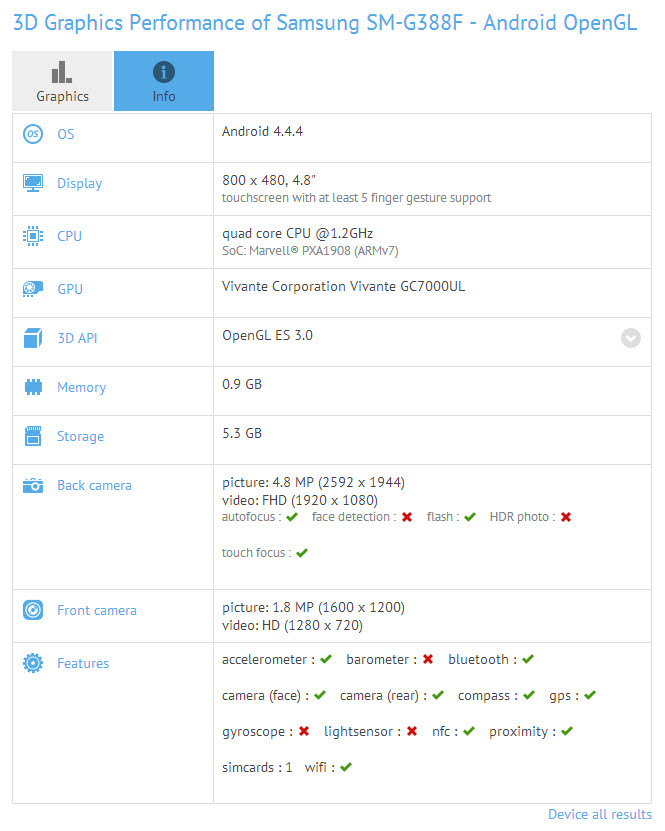Viewport: 665px width, 831px height.
Task: Click the Memory chip icon
Action: pyautogui.click(x=33, y=387)
